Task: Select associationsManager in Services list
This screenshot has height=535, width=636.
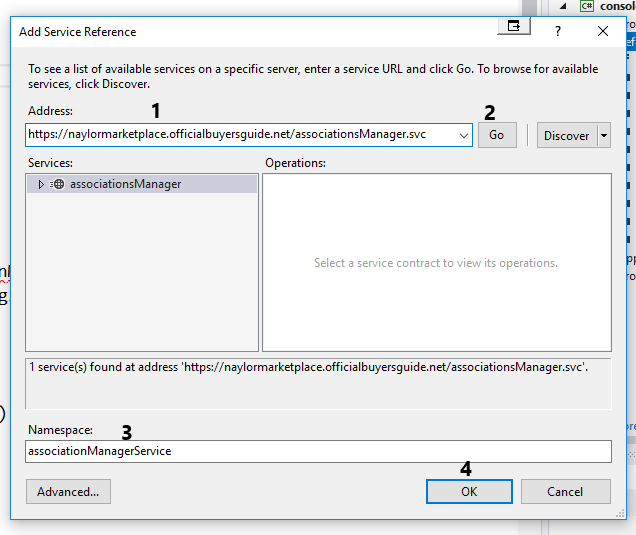Action: [x=125, y=184]
